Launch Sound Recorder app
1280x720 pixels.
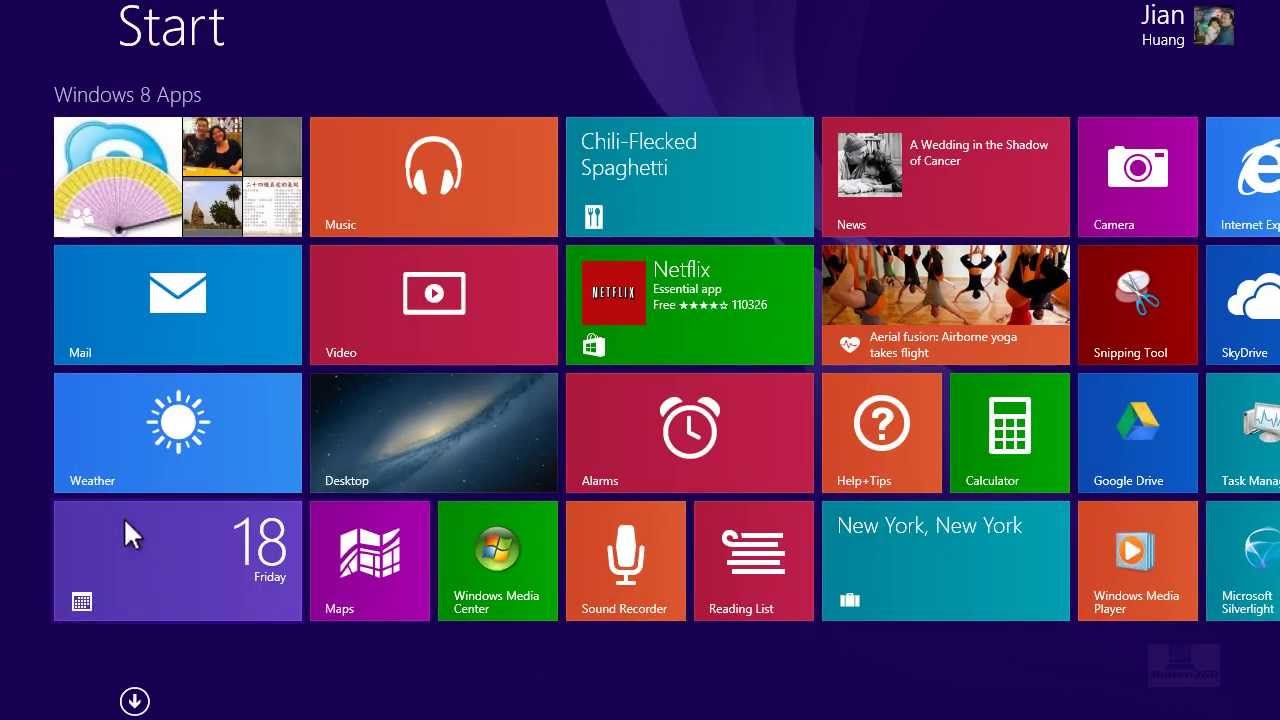626,561
